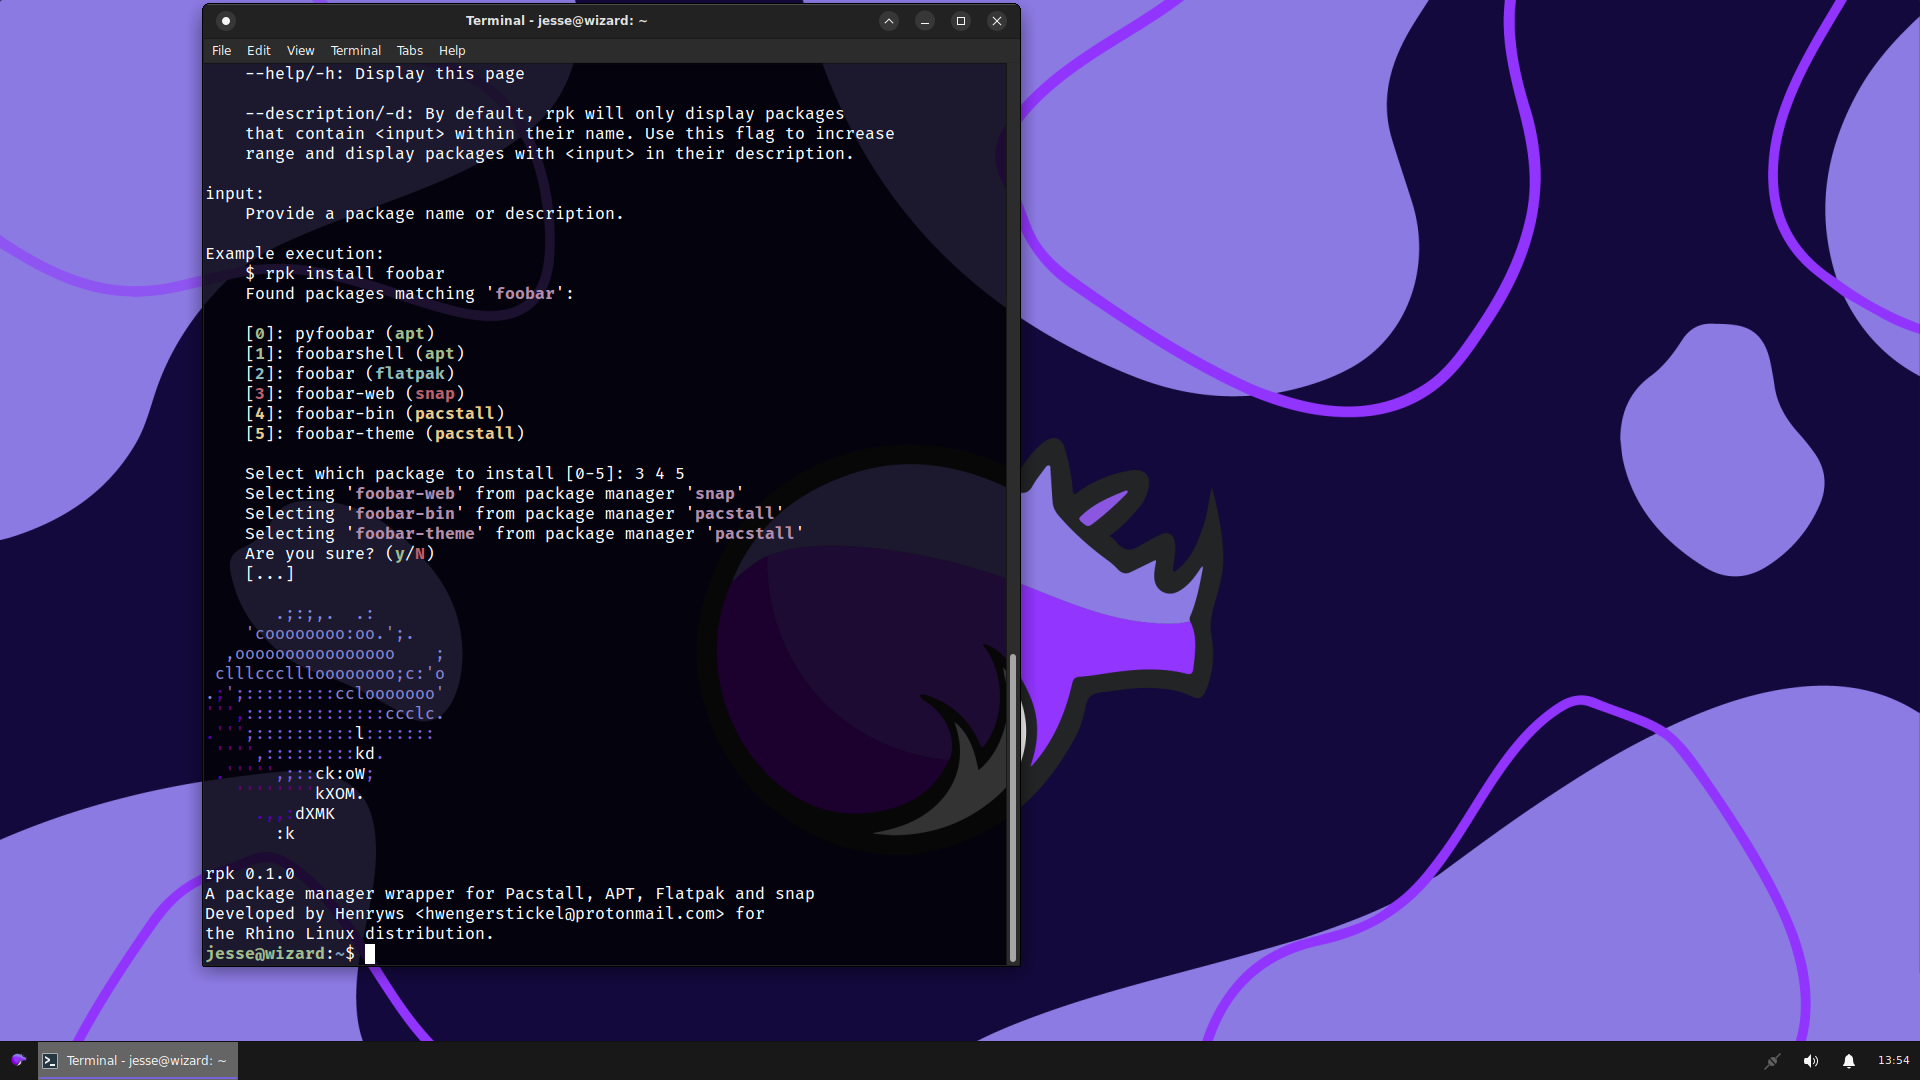
Task: Open the network connection tray icon
Action: (x=1773, y=1061)
